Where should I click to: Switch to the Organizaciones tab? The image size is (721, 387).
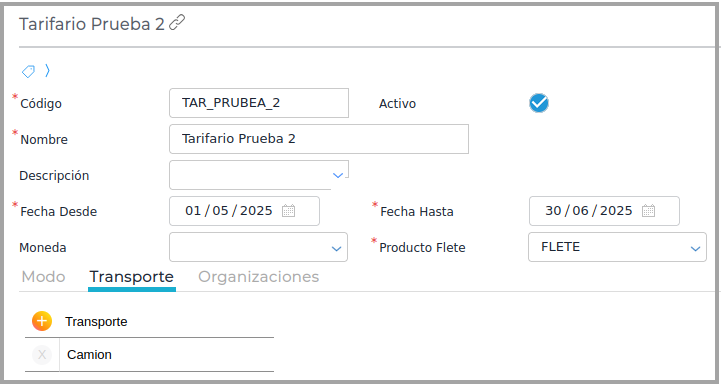click(258, 277)
